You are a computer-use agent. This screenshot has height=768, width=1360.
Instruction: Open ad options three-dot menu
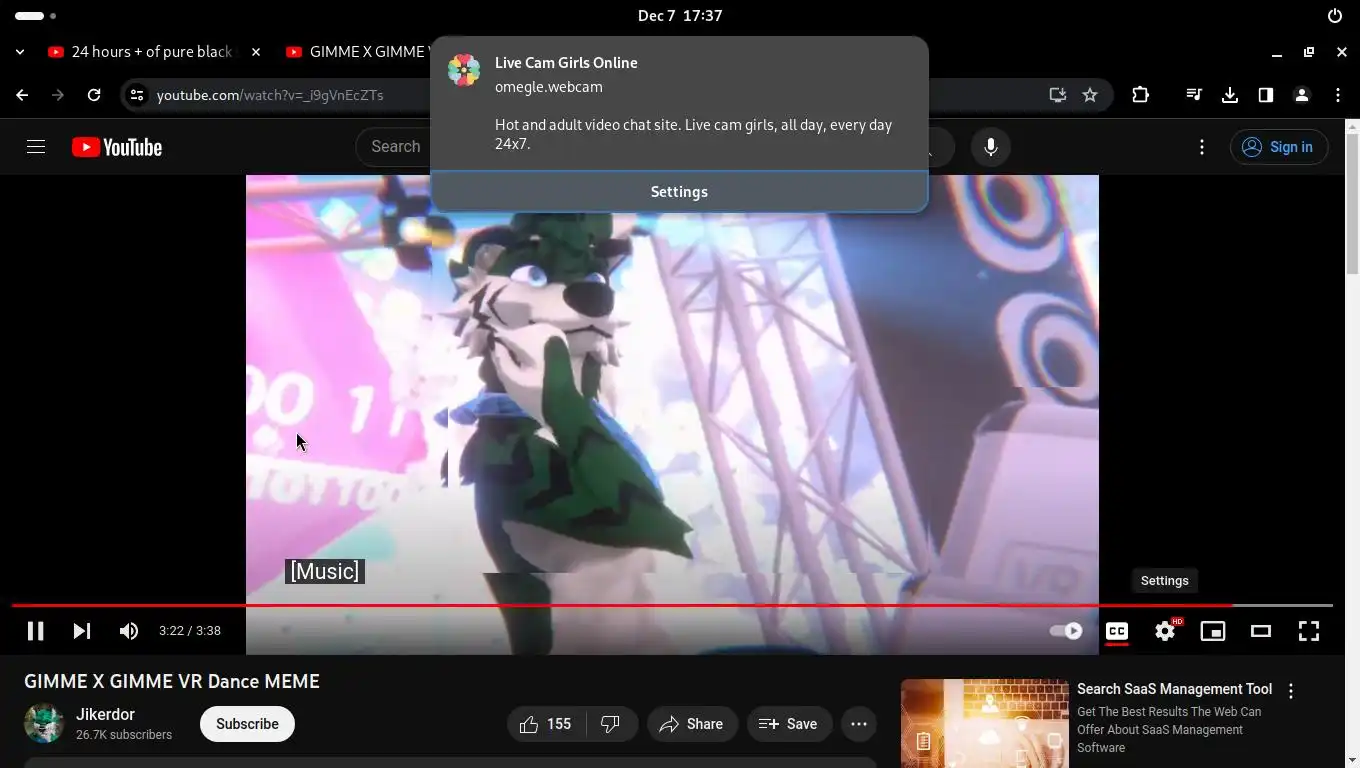click(1291, 691)
